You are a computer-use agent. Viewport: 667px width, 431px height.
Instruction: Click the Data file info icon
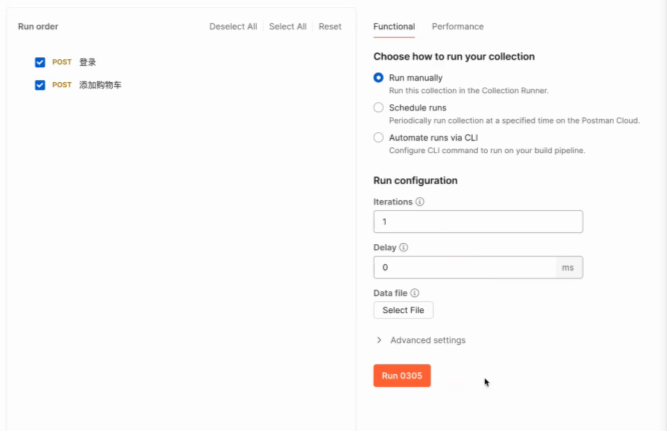(x=415, y=293)
